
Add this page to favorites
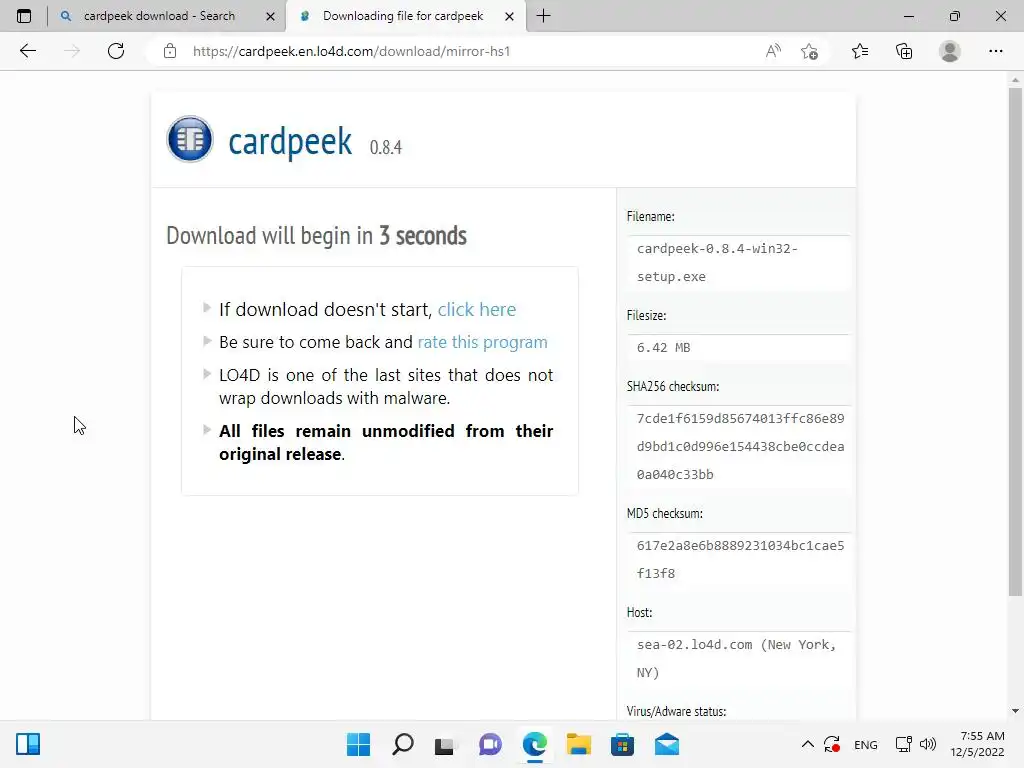(x=809, y=51)
